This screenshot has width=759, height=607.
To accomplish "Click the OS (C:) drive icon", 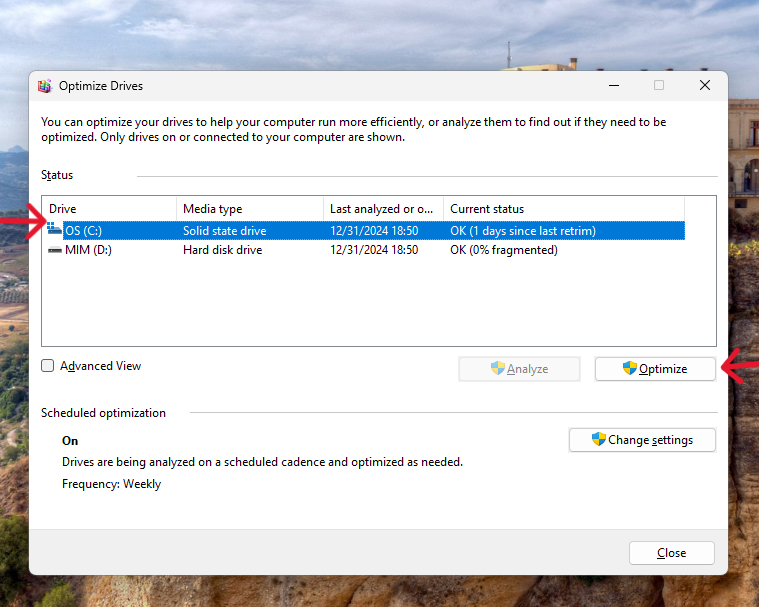I will tap(55, 229).
